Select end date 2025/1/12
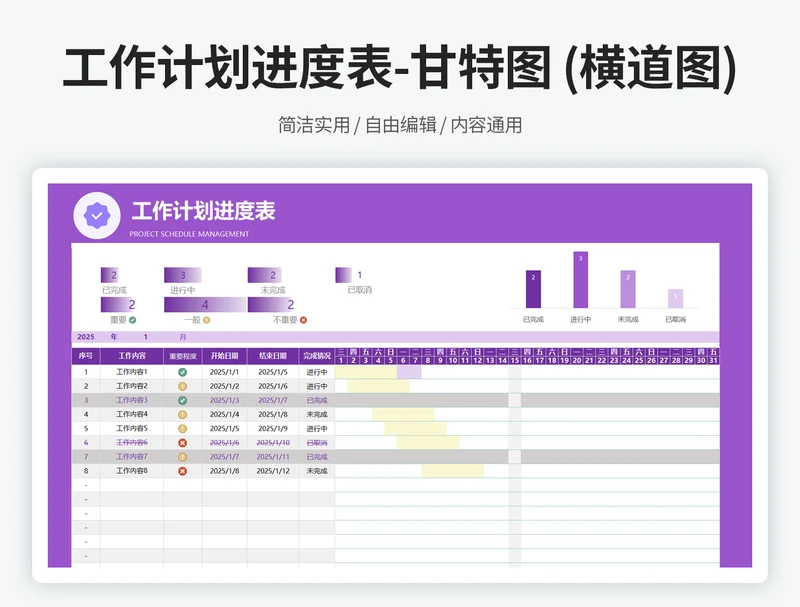 273,471
